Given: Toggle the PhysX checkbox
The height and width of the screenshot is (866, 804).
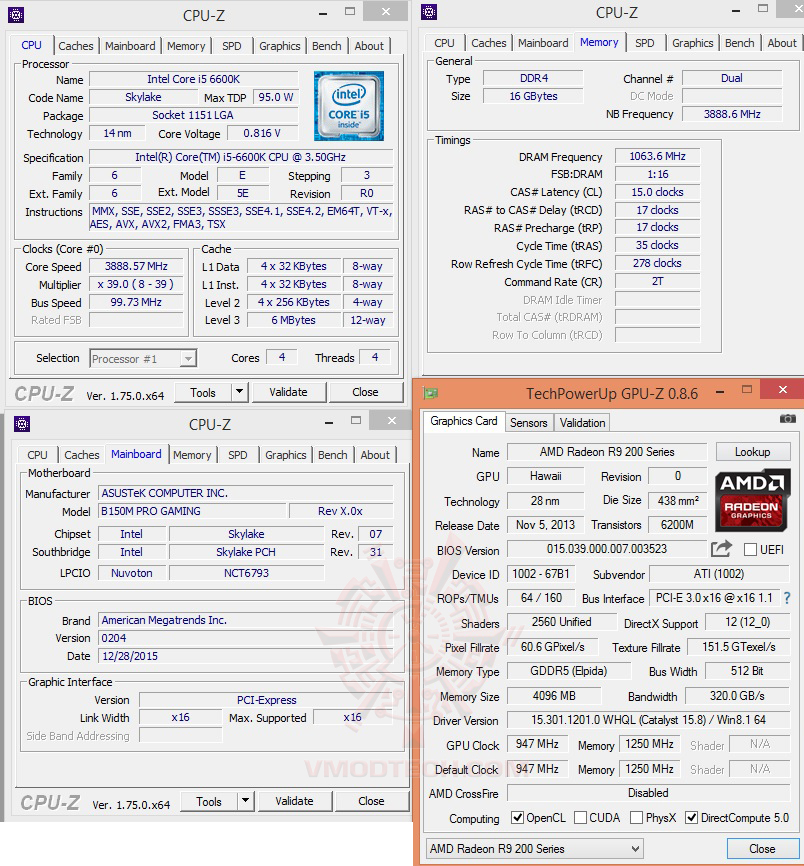Looking at the screenshot, I should [x=636, y=817].
